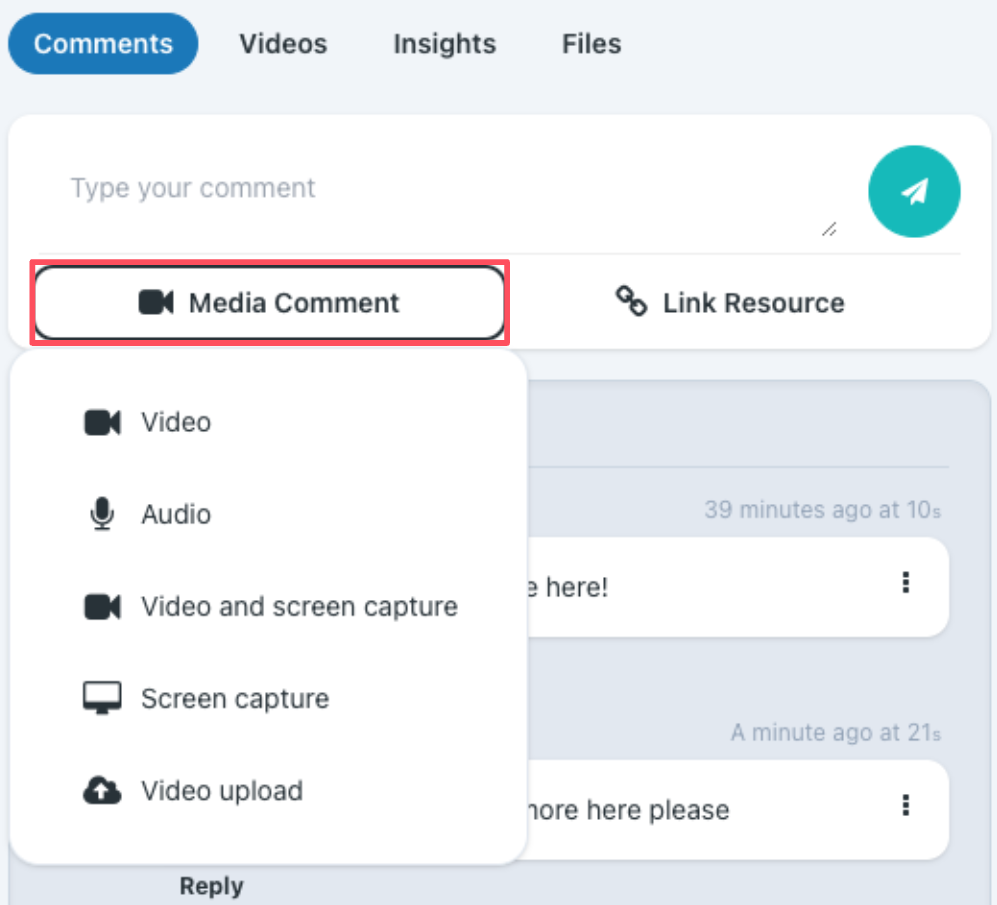Click the Reply link
The width and height of the screenshot is (997, 905).
point(212,886)
